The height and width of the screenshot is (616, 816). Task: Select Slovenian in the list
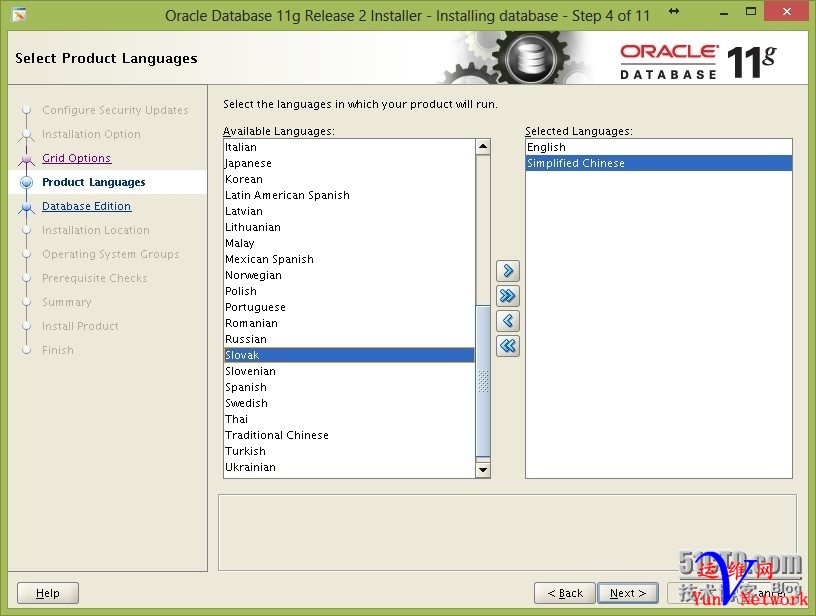(x=349, y=371)
